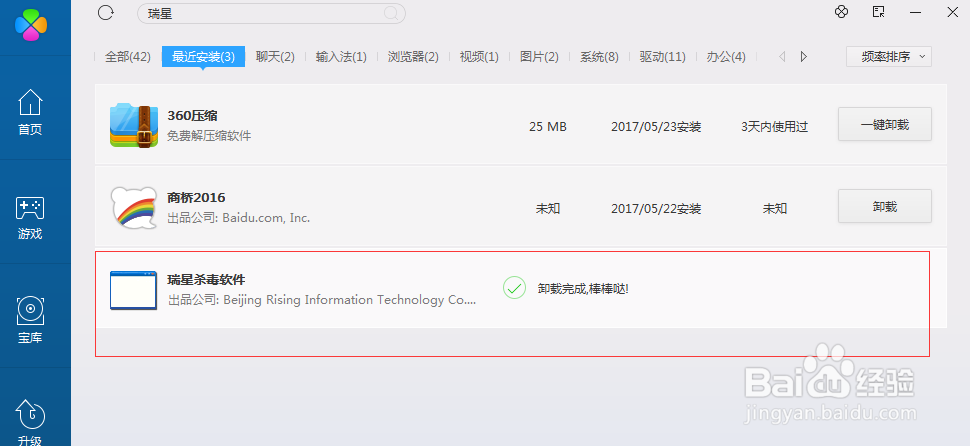
Task: Click the colorful clover app logo
Action: point(31,25)
